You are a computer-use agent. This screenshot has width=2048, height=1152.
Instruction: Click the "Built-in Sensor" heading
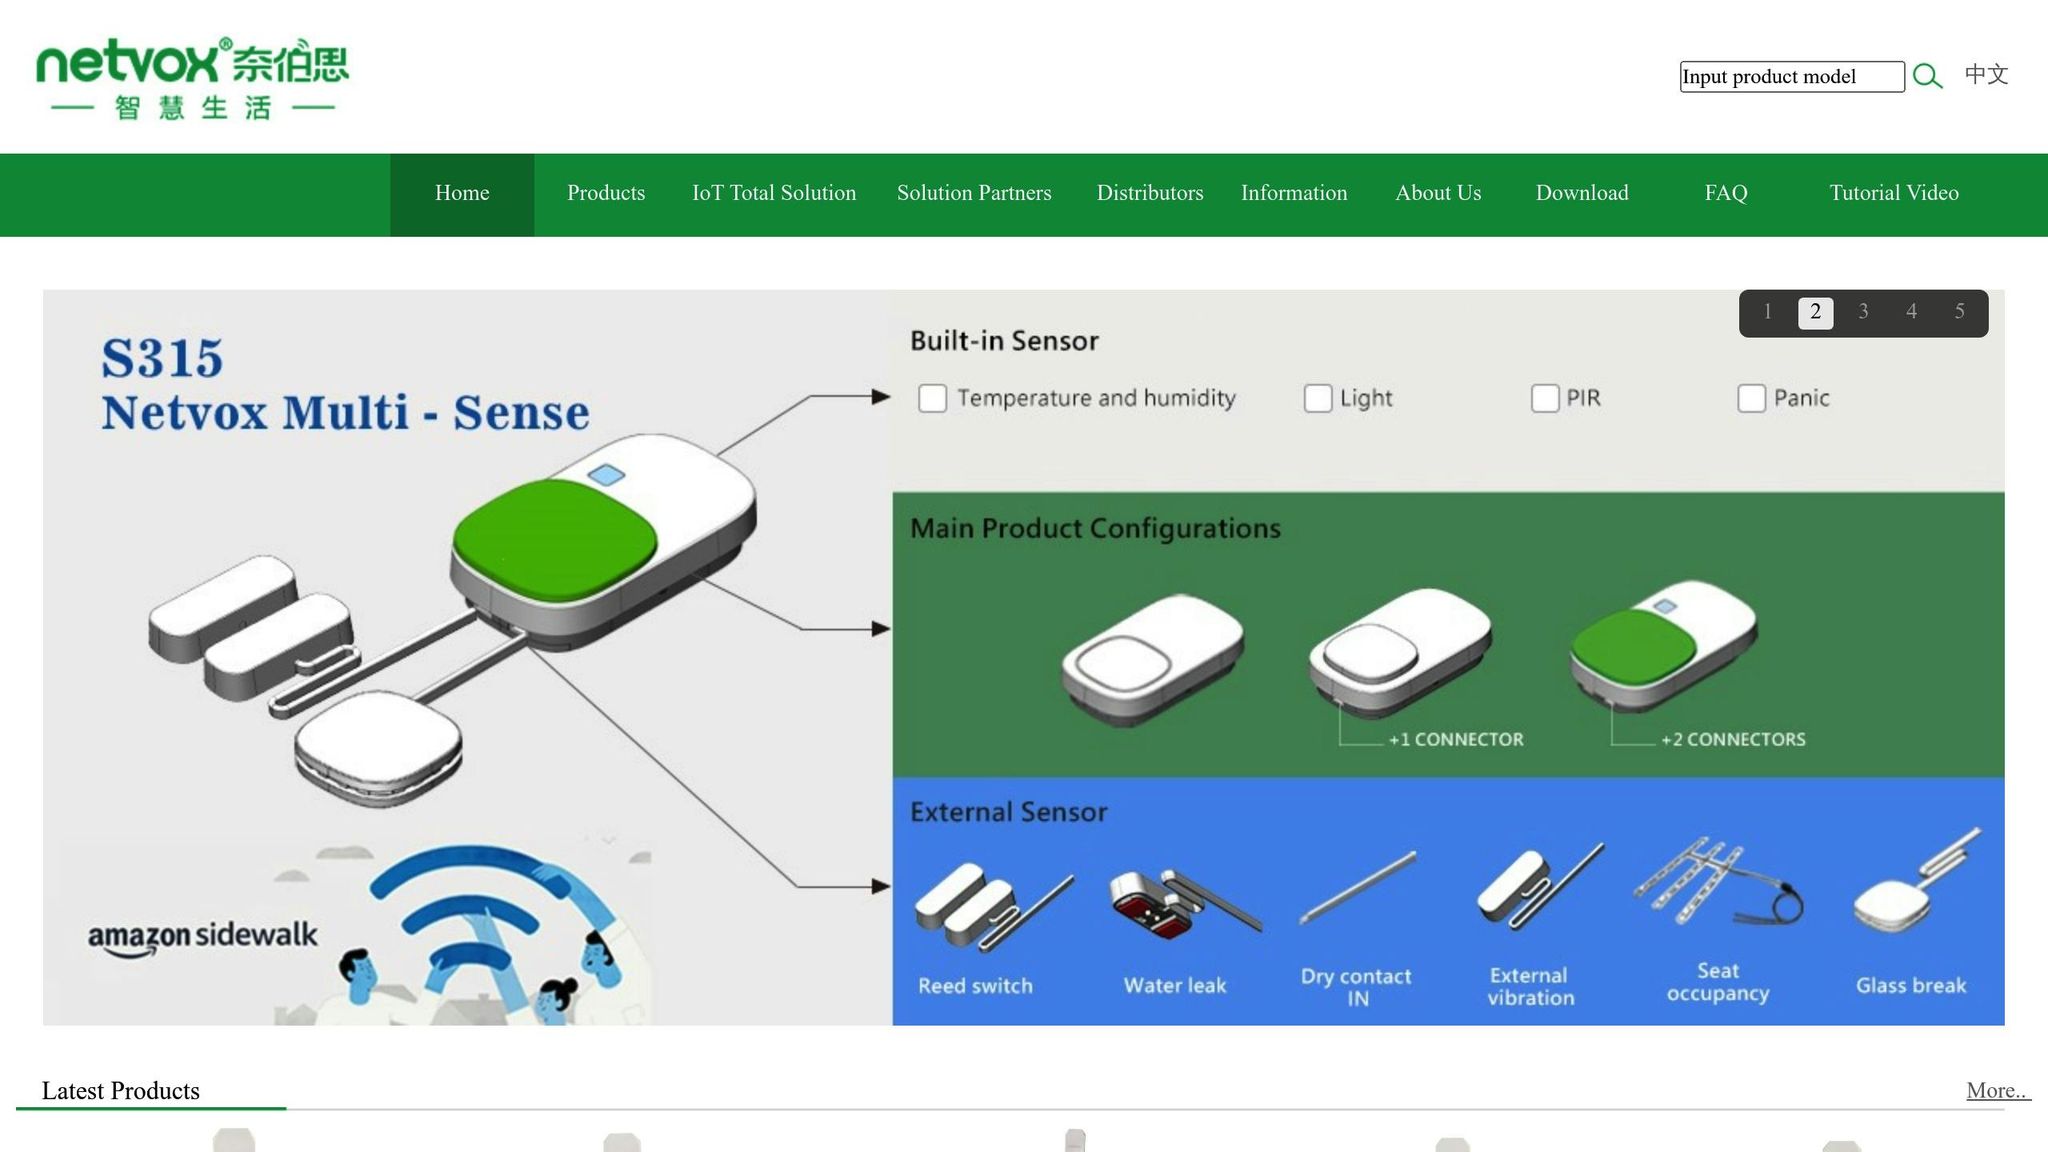(x=1004, y=341)
